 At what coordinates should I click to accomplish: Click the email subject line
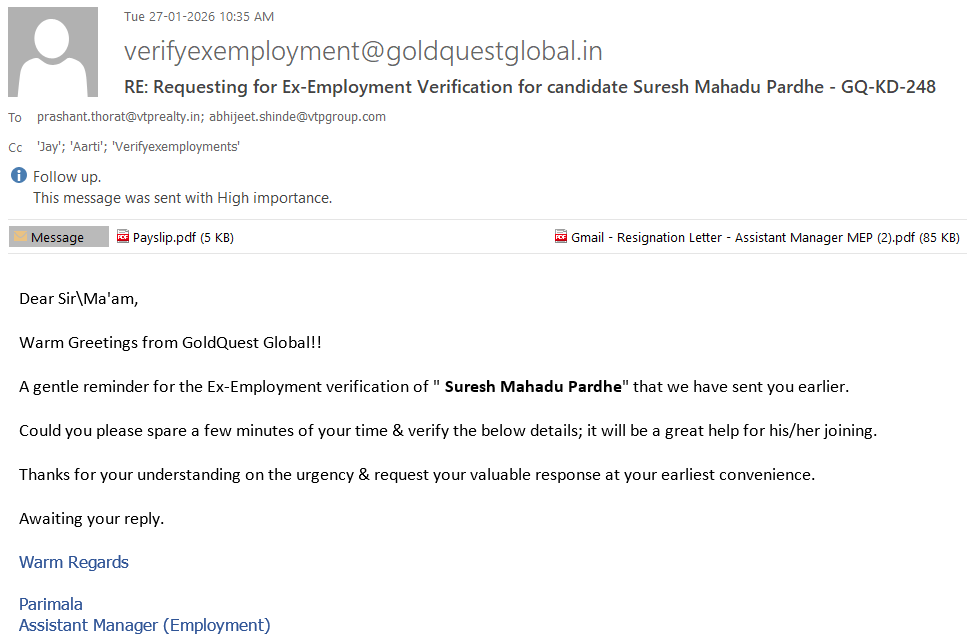tap(529, 87)
